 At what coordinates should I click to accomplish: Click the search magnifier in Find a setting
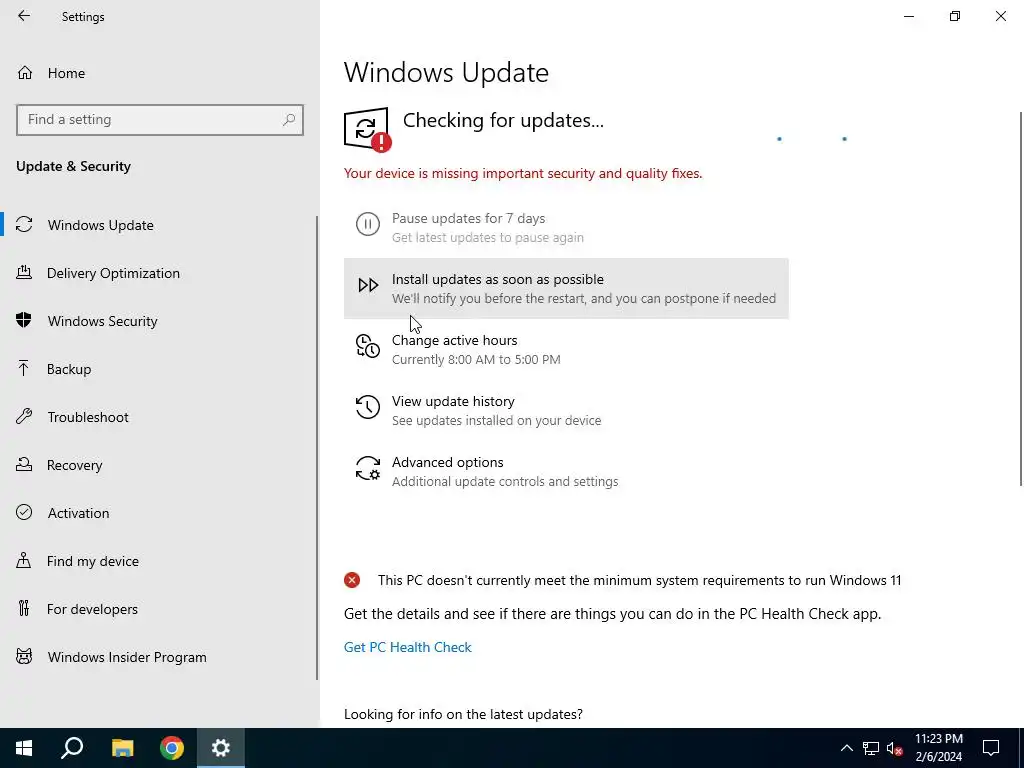tap(289, 120)
